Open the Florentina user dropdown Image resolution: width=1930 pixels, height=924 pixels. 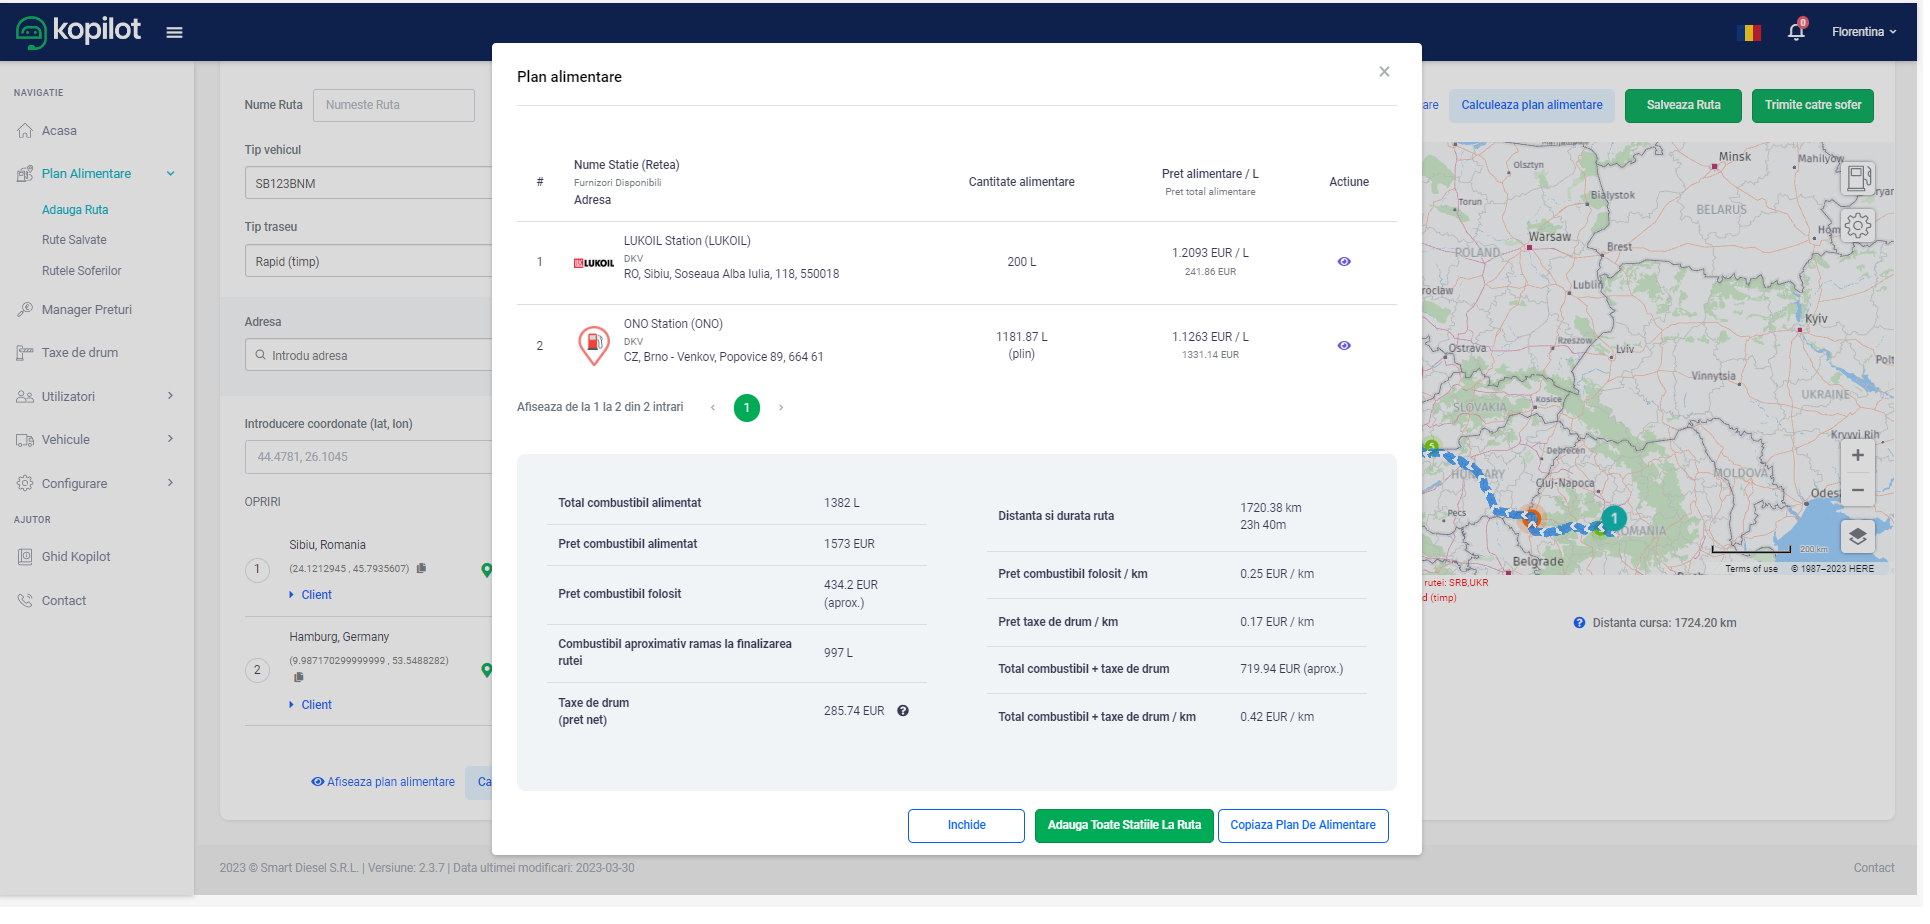coord(1863,32)
